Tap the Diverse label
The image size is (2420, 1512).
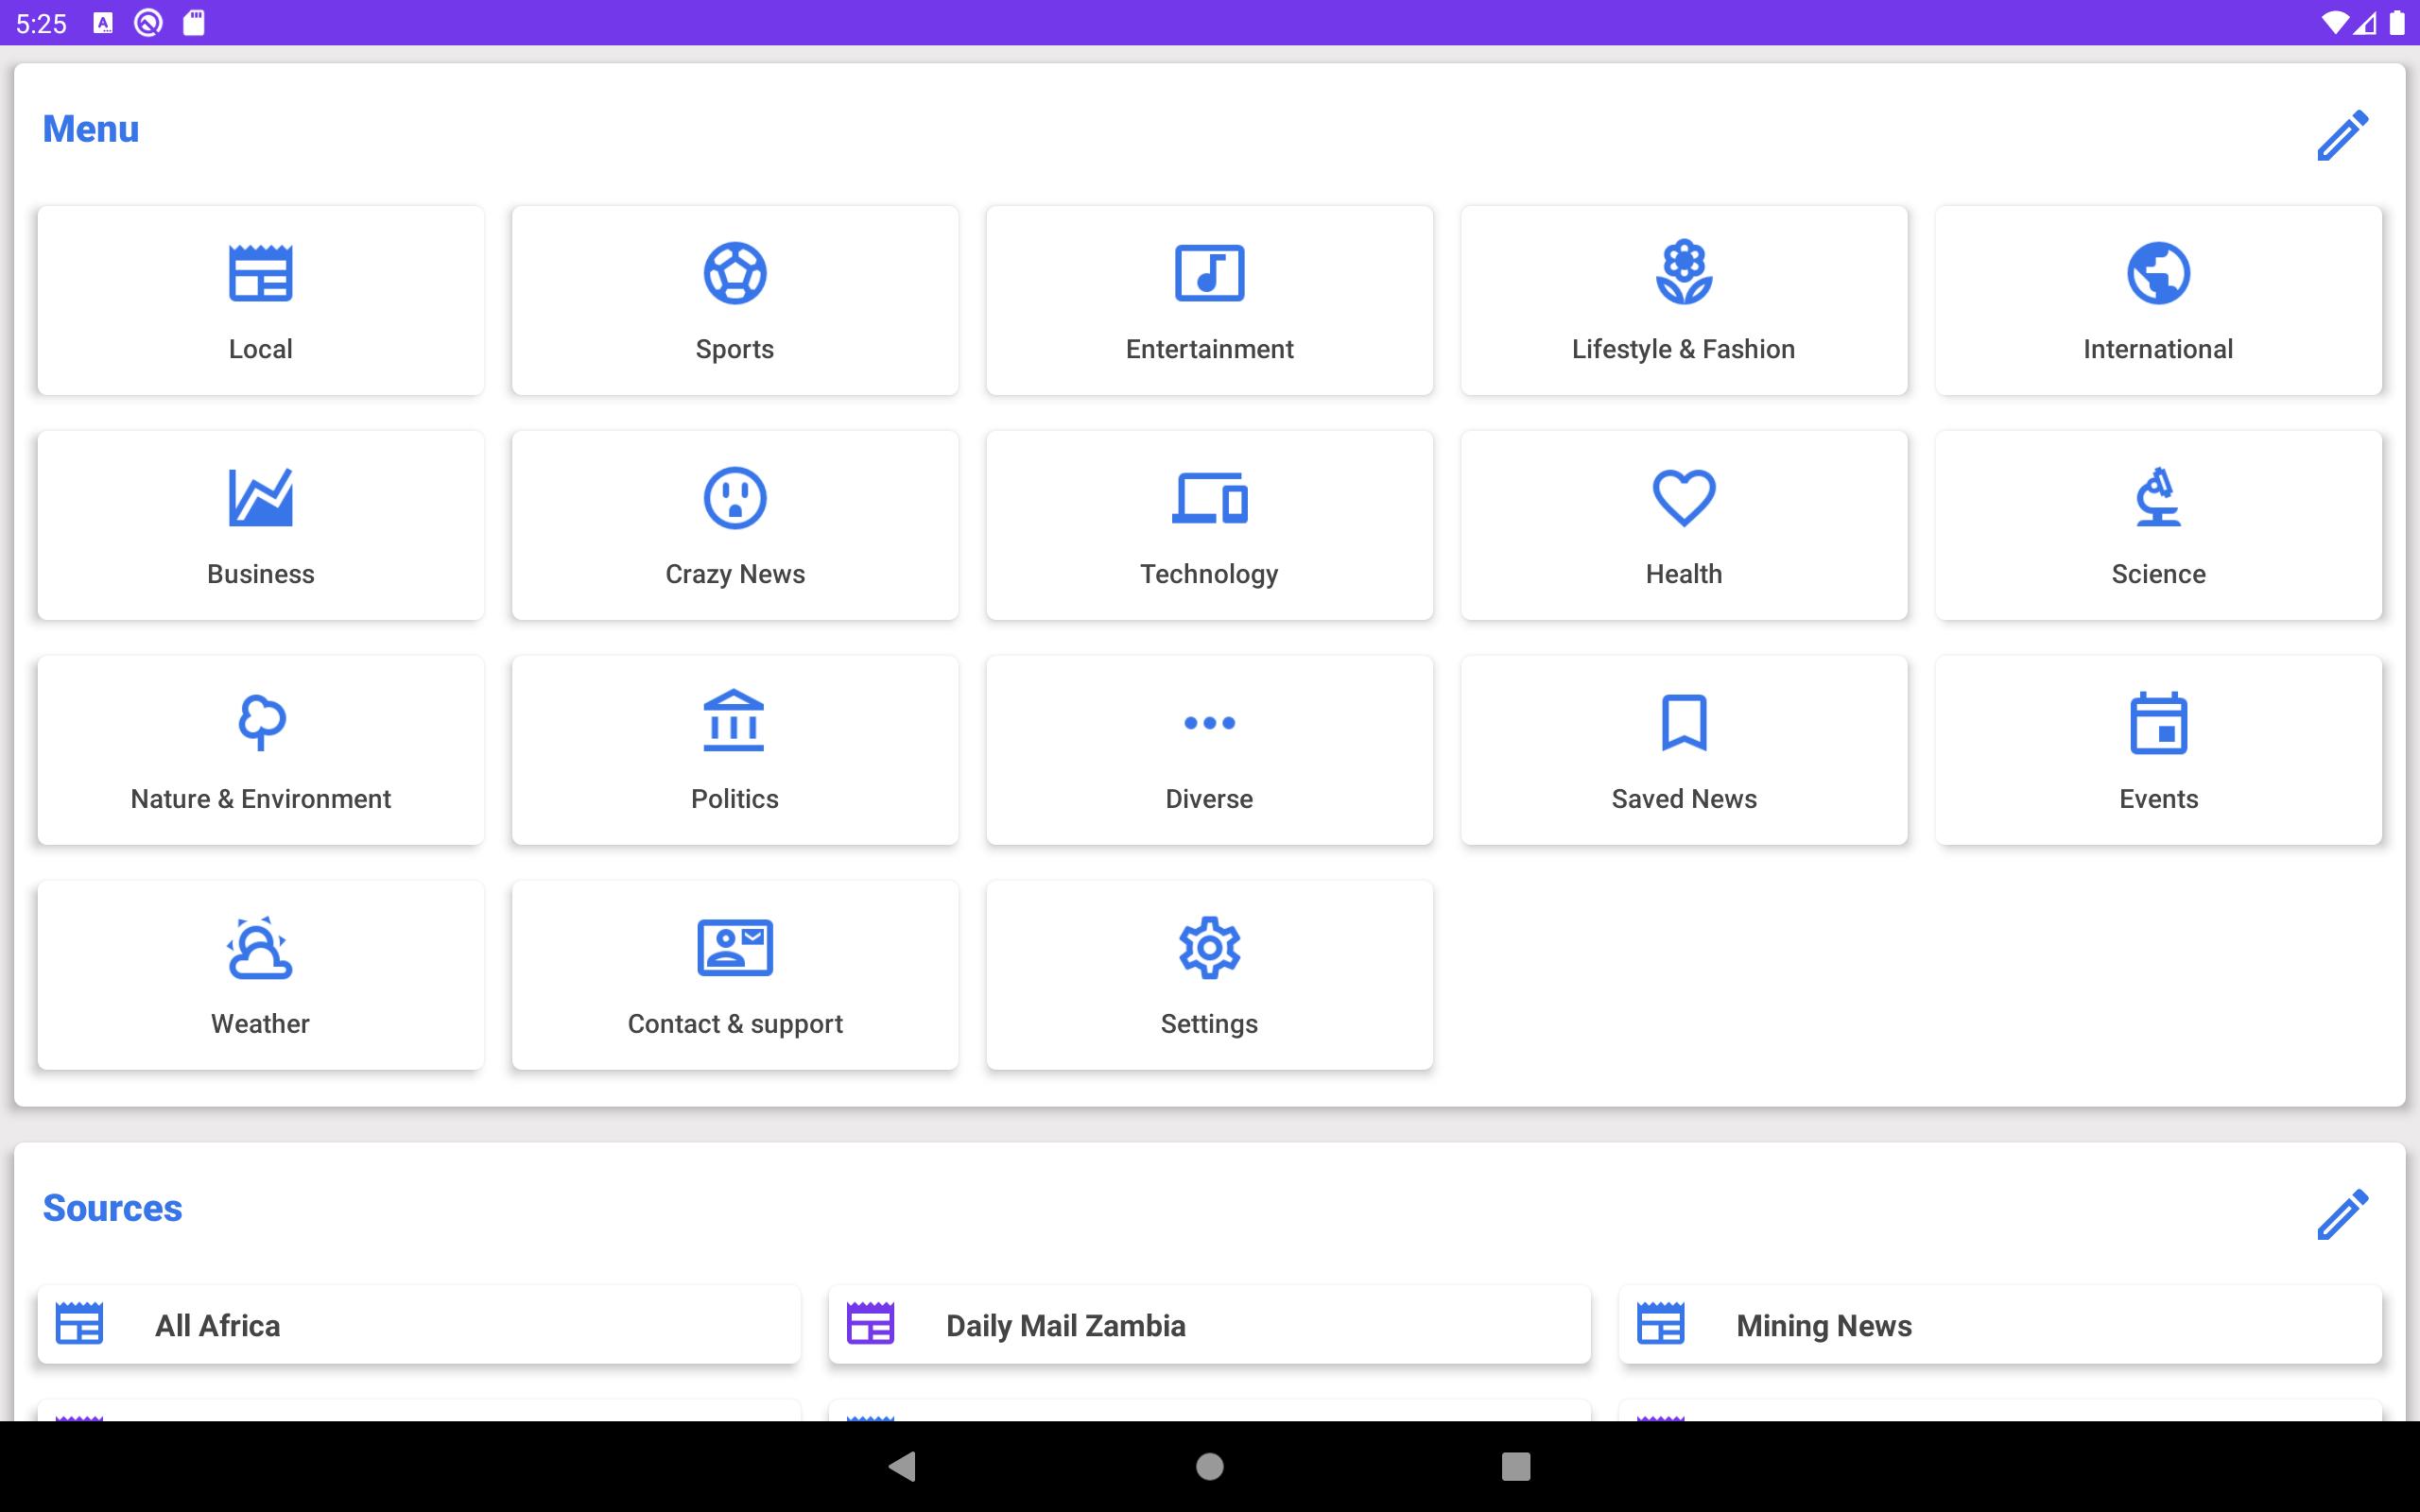[1209, 799]
